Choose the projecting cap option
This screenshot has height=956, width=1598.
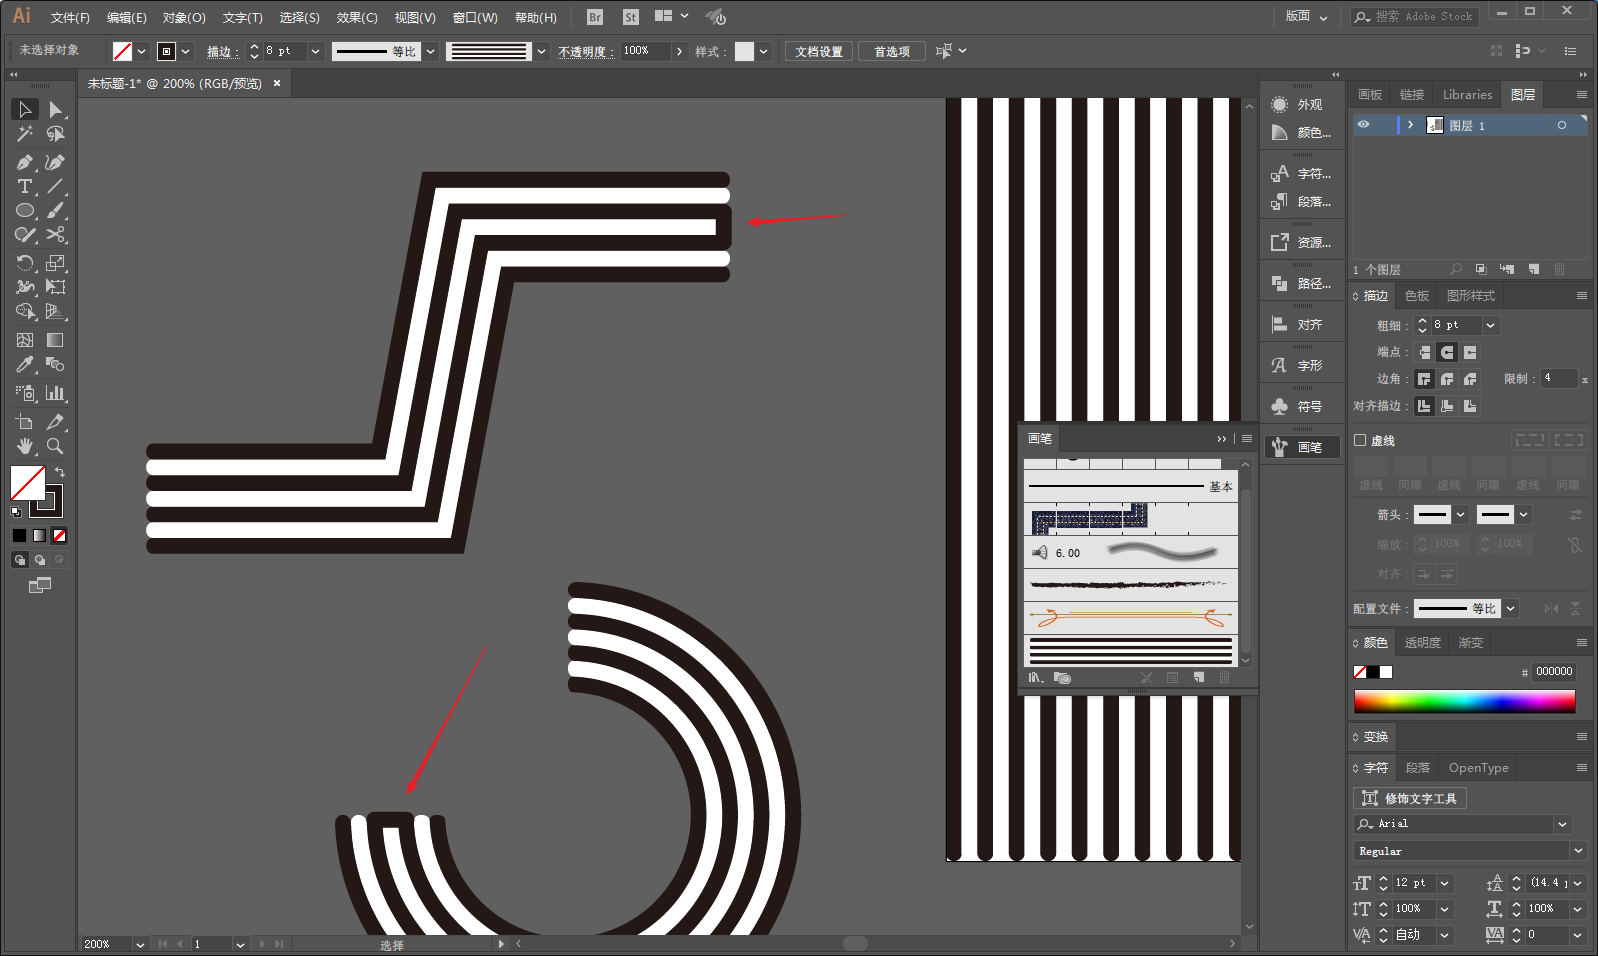[x=1470, y=352]
